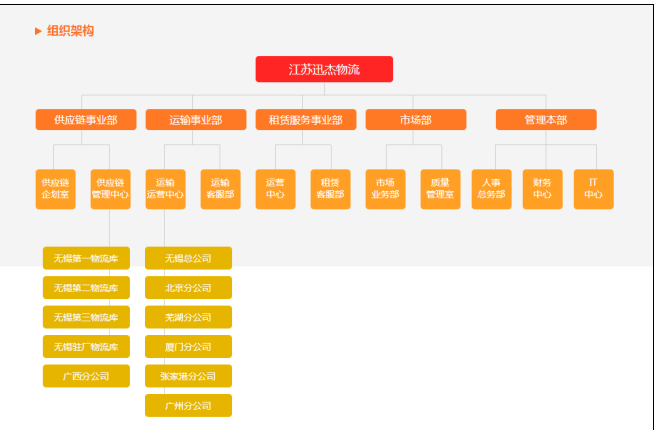The image size is (656, 430).
Task: Click the 租赁客服部 node
Action: [x=331, y=189]
